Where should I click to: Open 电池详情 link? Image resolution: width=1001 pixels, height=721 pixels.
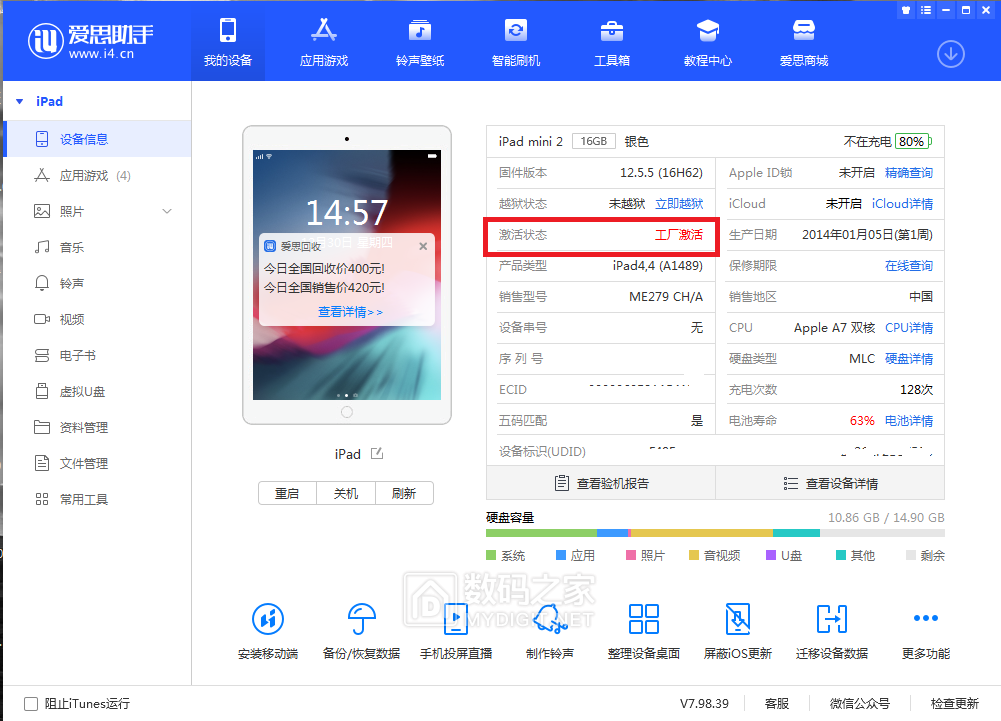point(908,420)
